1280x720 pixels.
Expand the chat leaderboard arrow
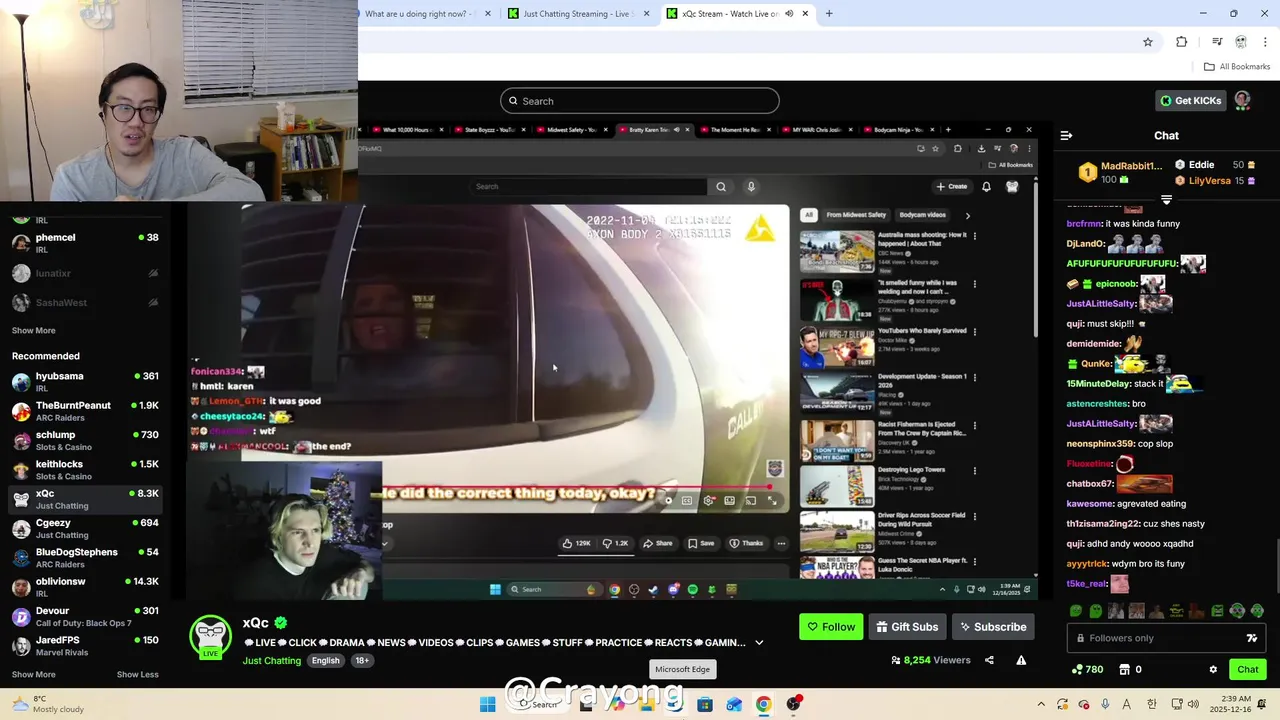1166,199
